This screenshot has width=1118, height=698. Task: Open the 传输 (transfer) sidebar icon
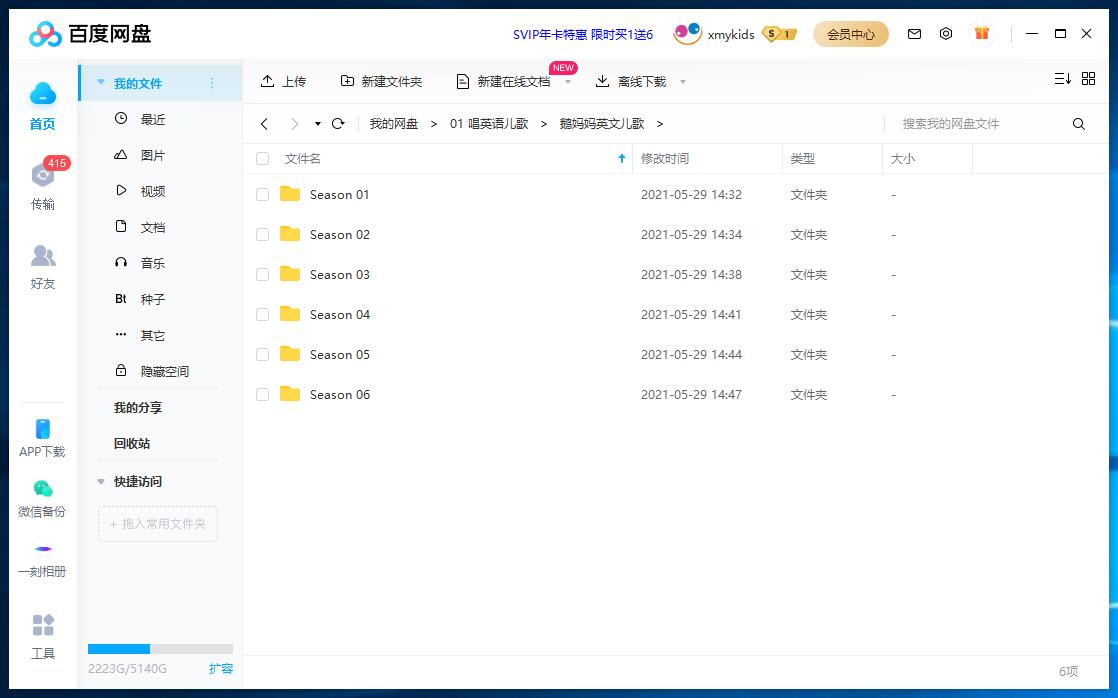(x=42, y=184)
